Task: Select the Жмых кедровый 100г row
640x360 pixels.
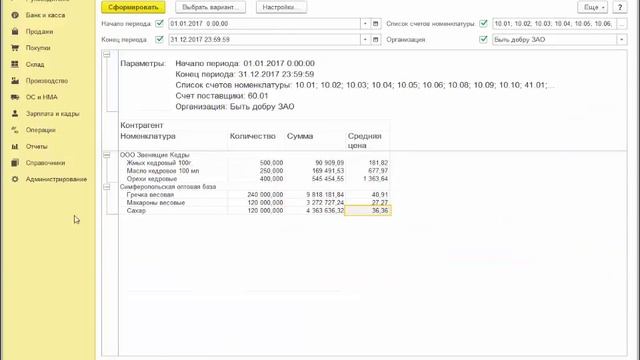Action: point(159,163)
